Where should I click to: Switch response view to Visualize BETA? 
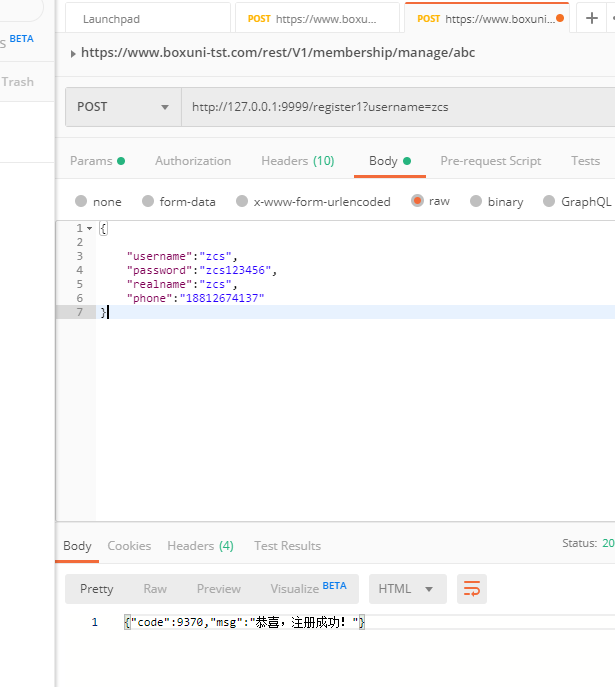pyautogui.click(x=308, y=588)
